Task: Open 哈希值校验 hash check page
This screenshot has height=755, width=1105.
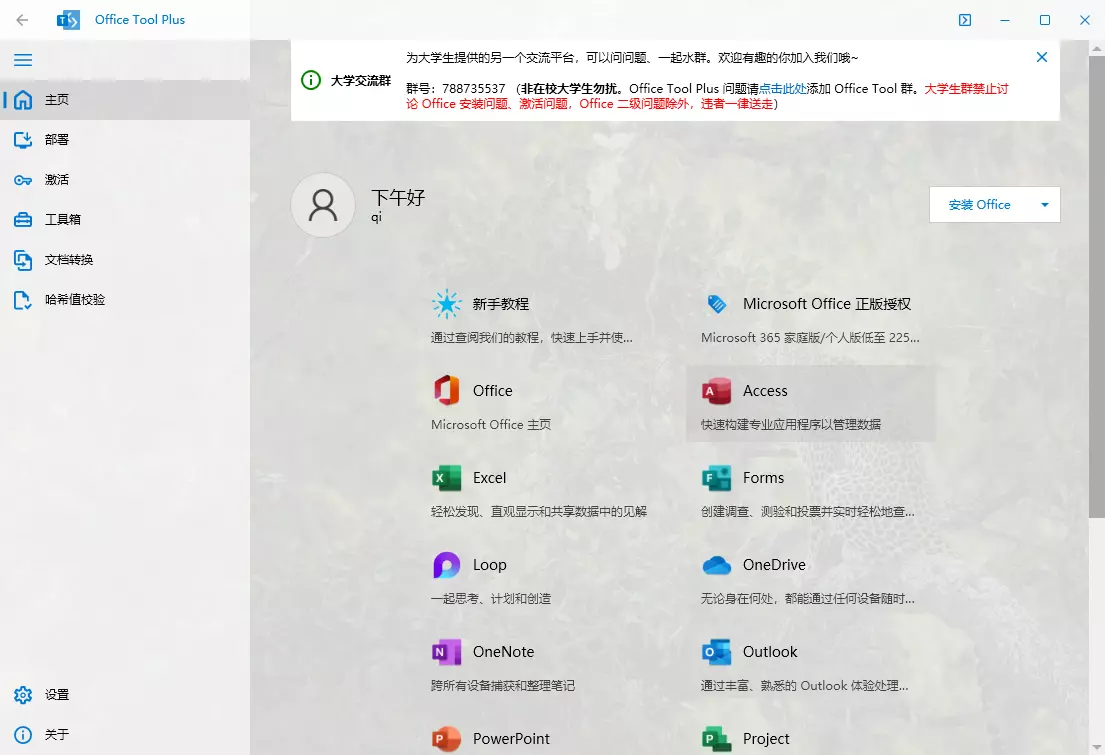Action: [74, 300]
